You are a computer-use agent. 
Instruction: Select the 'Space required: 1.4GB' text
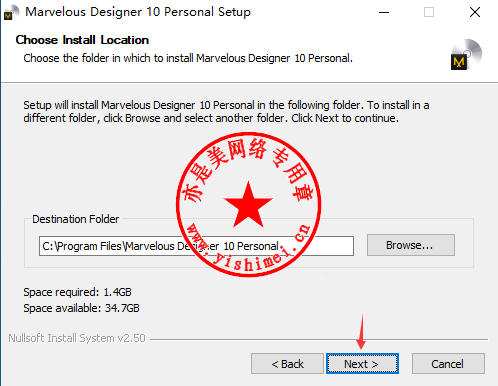pyautogui.click(x=77, y=292)
